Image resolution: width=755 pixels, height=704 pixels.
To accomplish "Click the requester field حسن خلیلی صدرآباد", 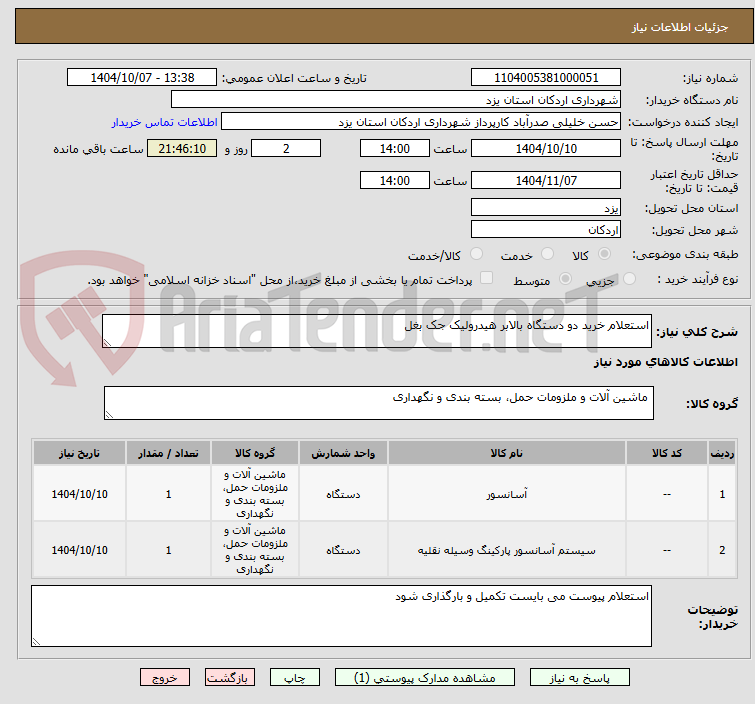I will click(421, 122).
